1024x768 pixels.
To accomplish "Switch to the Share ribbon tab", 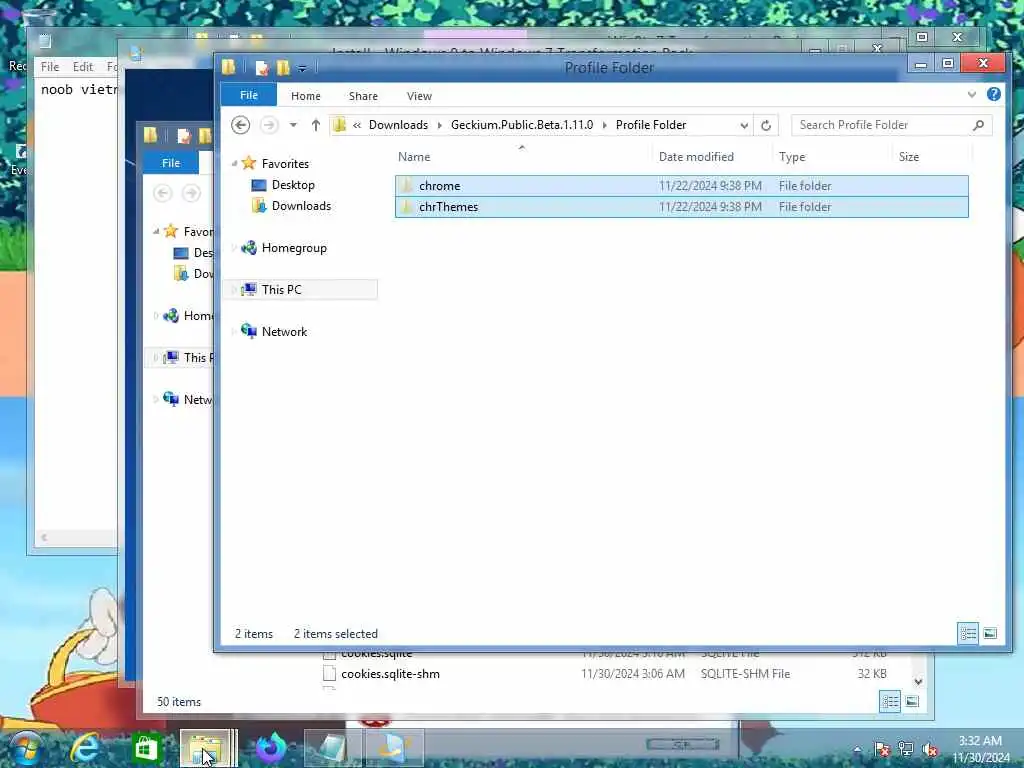I will coord(363,96).
